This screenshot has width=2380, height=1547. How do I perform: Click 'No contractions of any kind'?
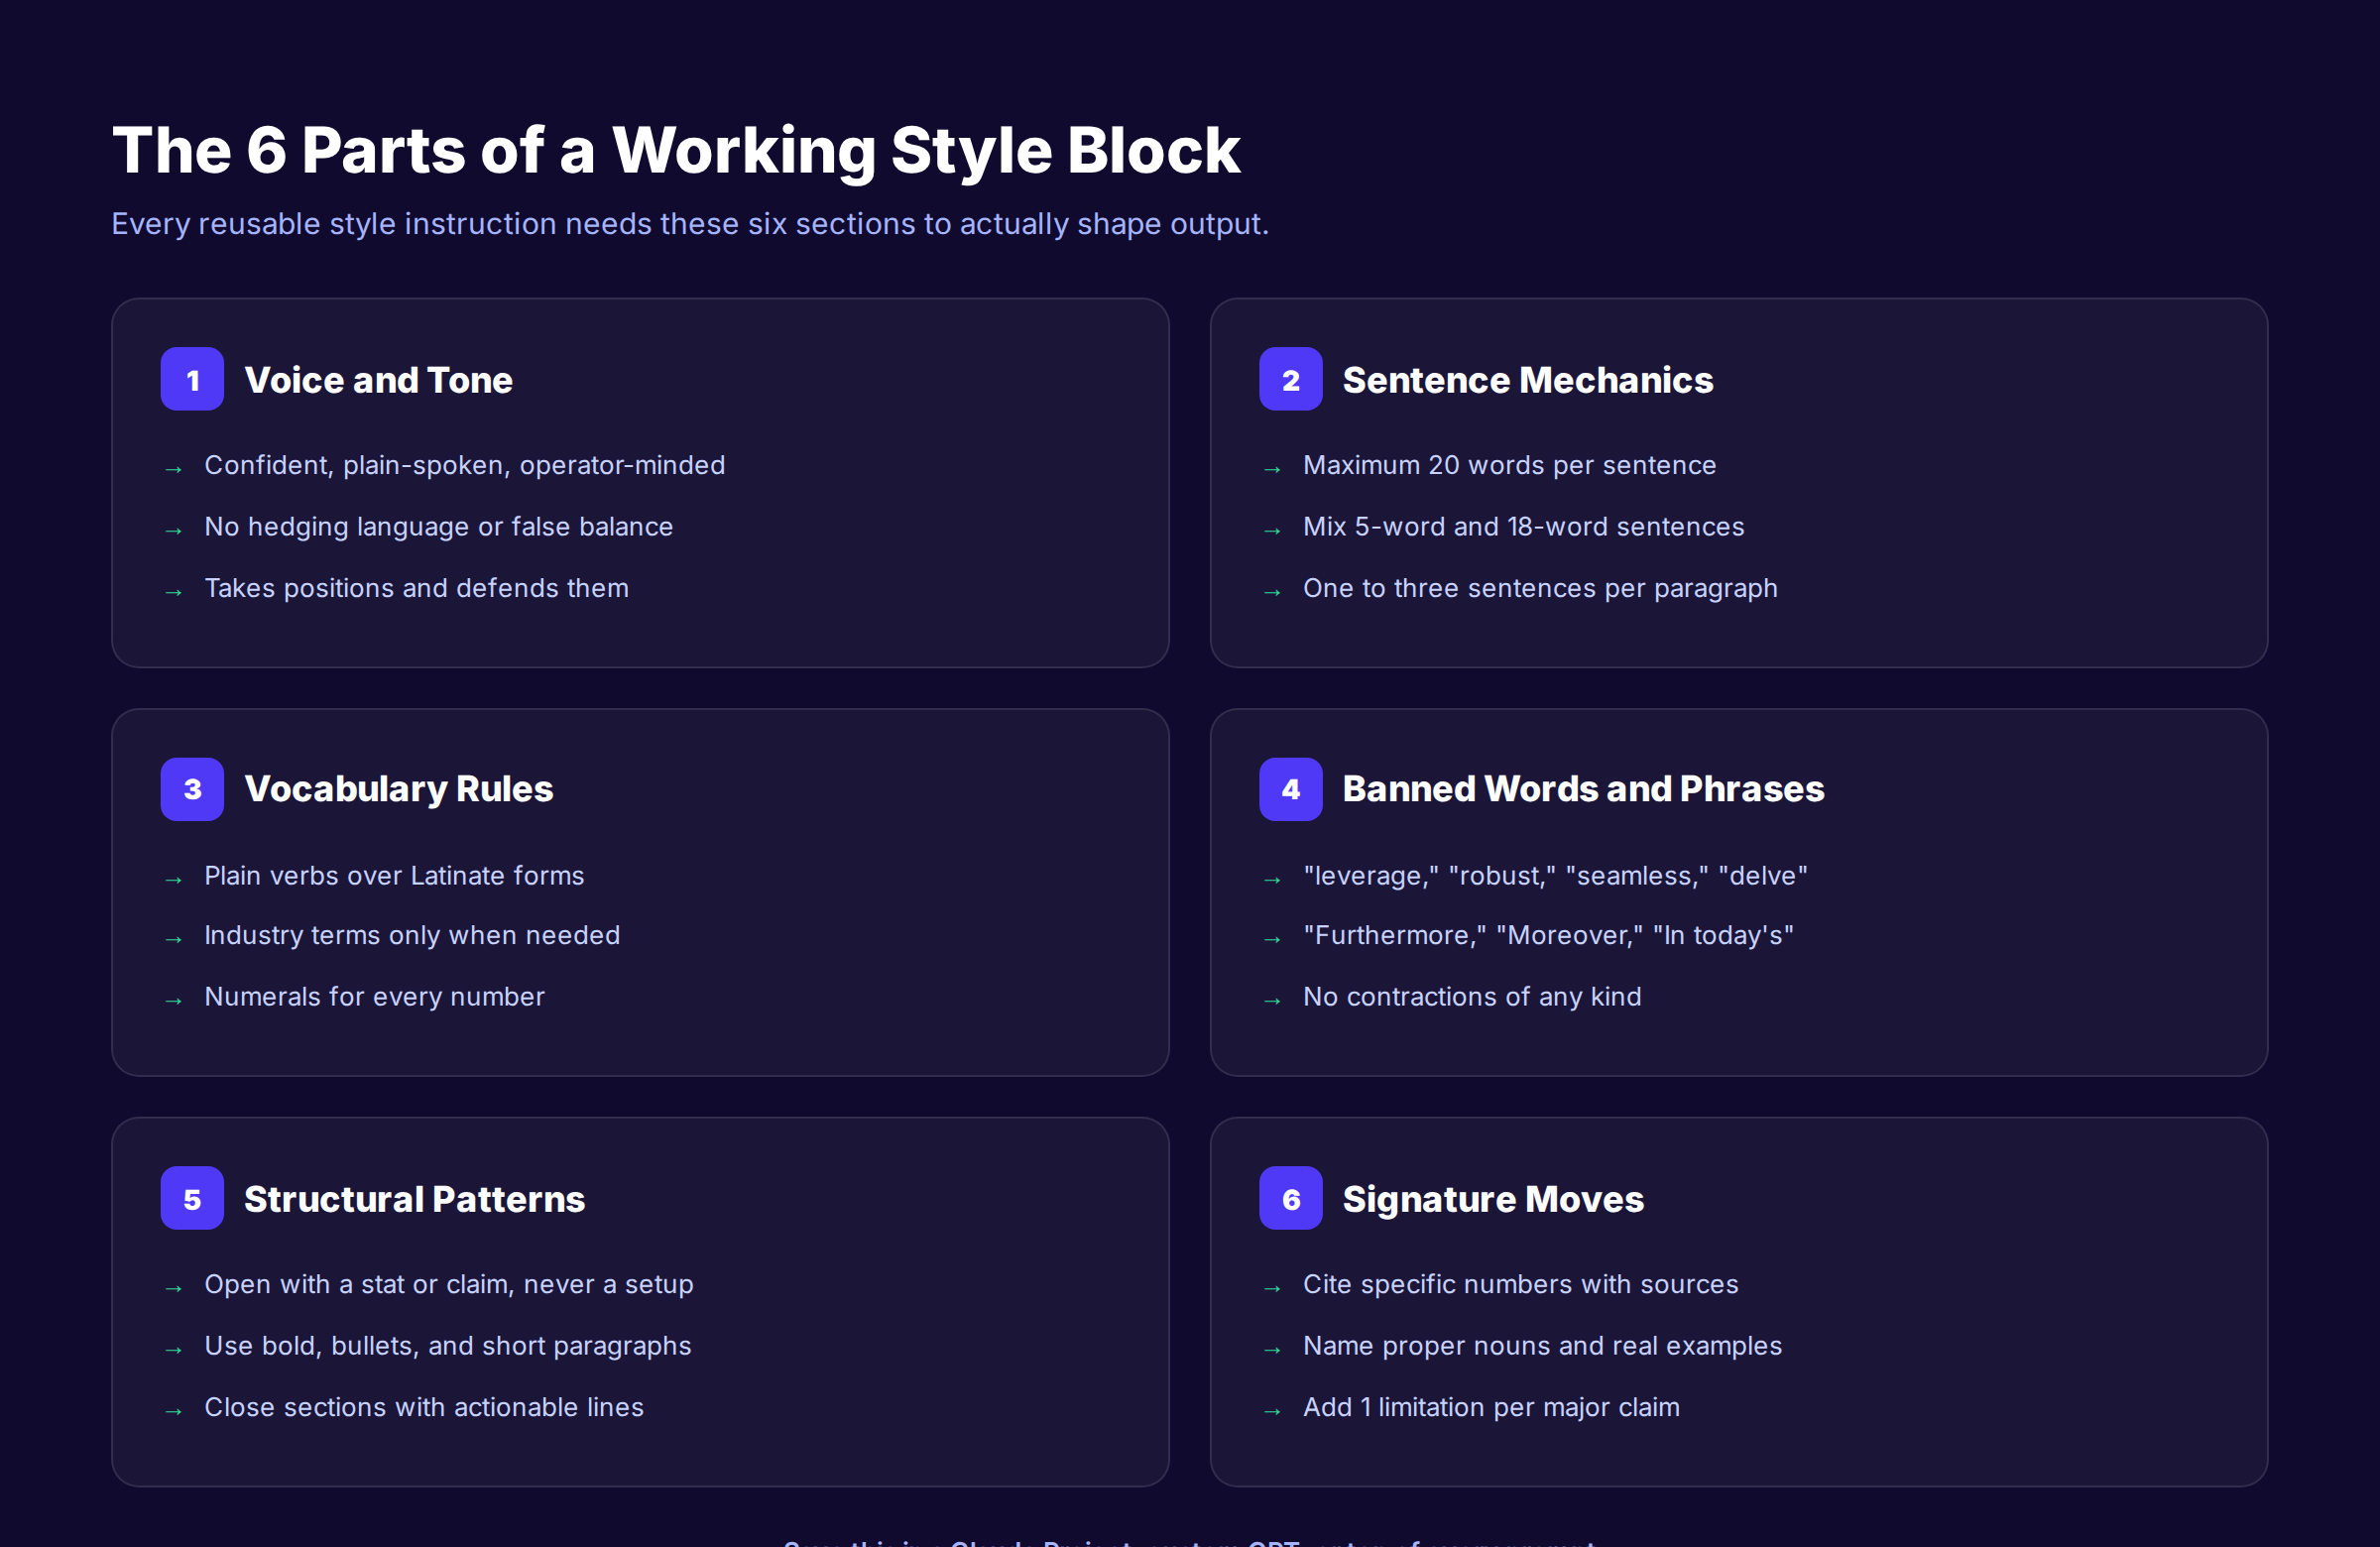[x=1472, y=997]
